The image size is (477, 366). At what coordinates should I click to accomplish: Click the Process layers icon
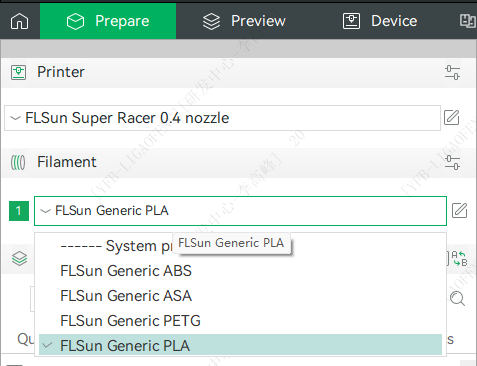click(19, 258)
